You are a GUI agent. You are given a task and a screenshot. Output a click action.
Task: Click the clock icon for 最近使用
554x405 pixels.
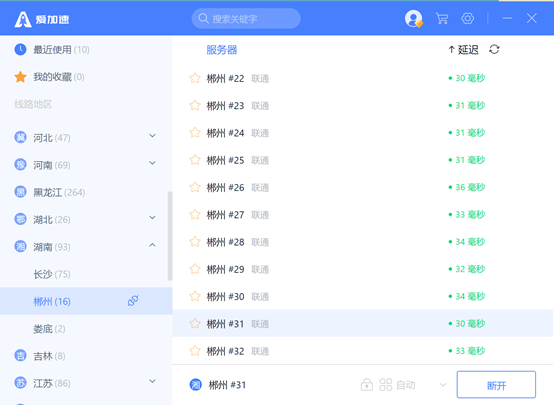tap(20, 49)
